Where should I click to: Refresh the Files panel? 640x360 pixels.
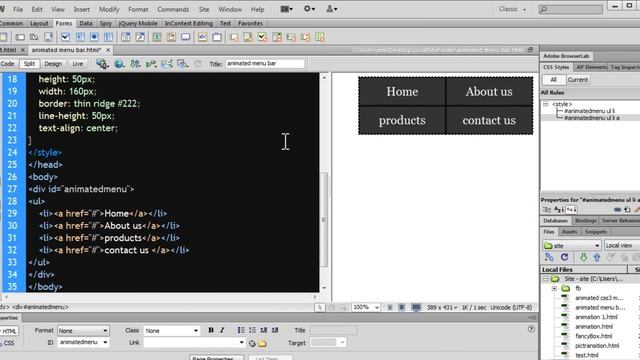pyautogui.click(x=564, y=257)
